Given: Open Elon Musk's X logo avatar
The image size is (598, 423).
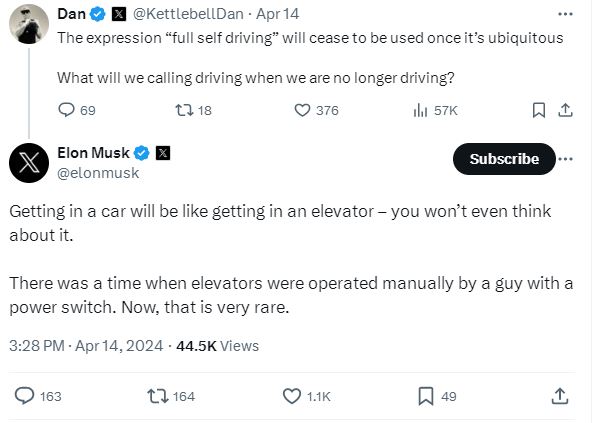Looking at the screenshot, I should click(x=29, y=163).
